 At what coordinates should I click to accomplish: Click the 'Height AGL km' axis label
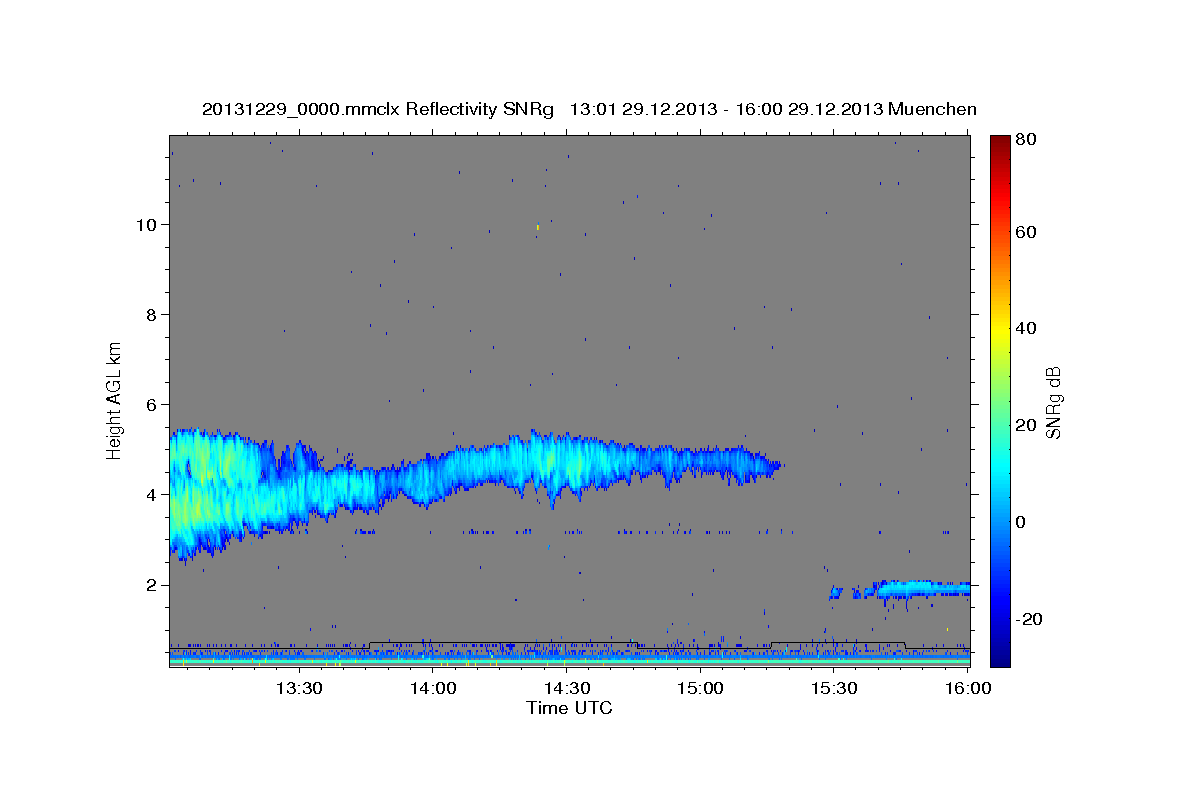(115, 399)
